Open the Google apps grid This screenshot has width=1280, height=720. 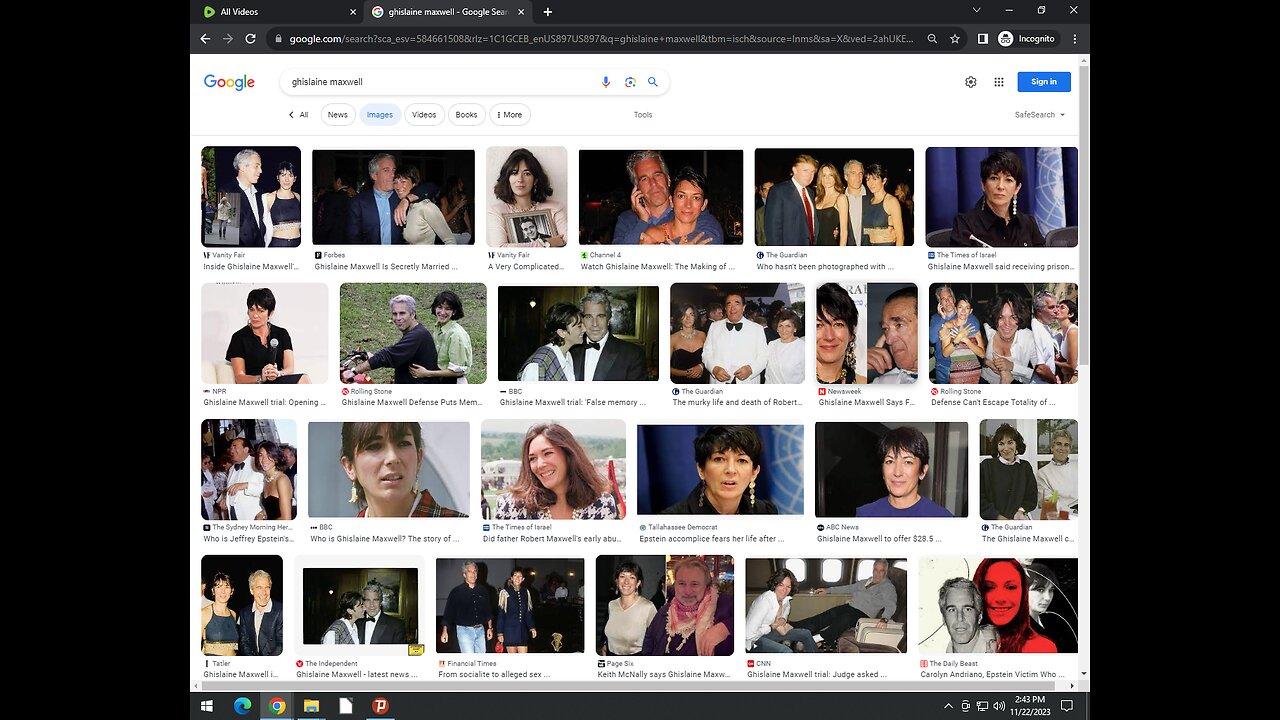tap(998, 82)
